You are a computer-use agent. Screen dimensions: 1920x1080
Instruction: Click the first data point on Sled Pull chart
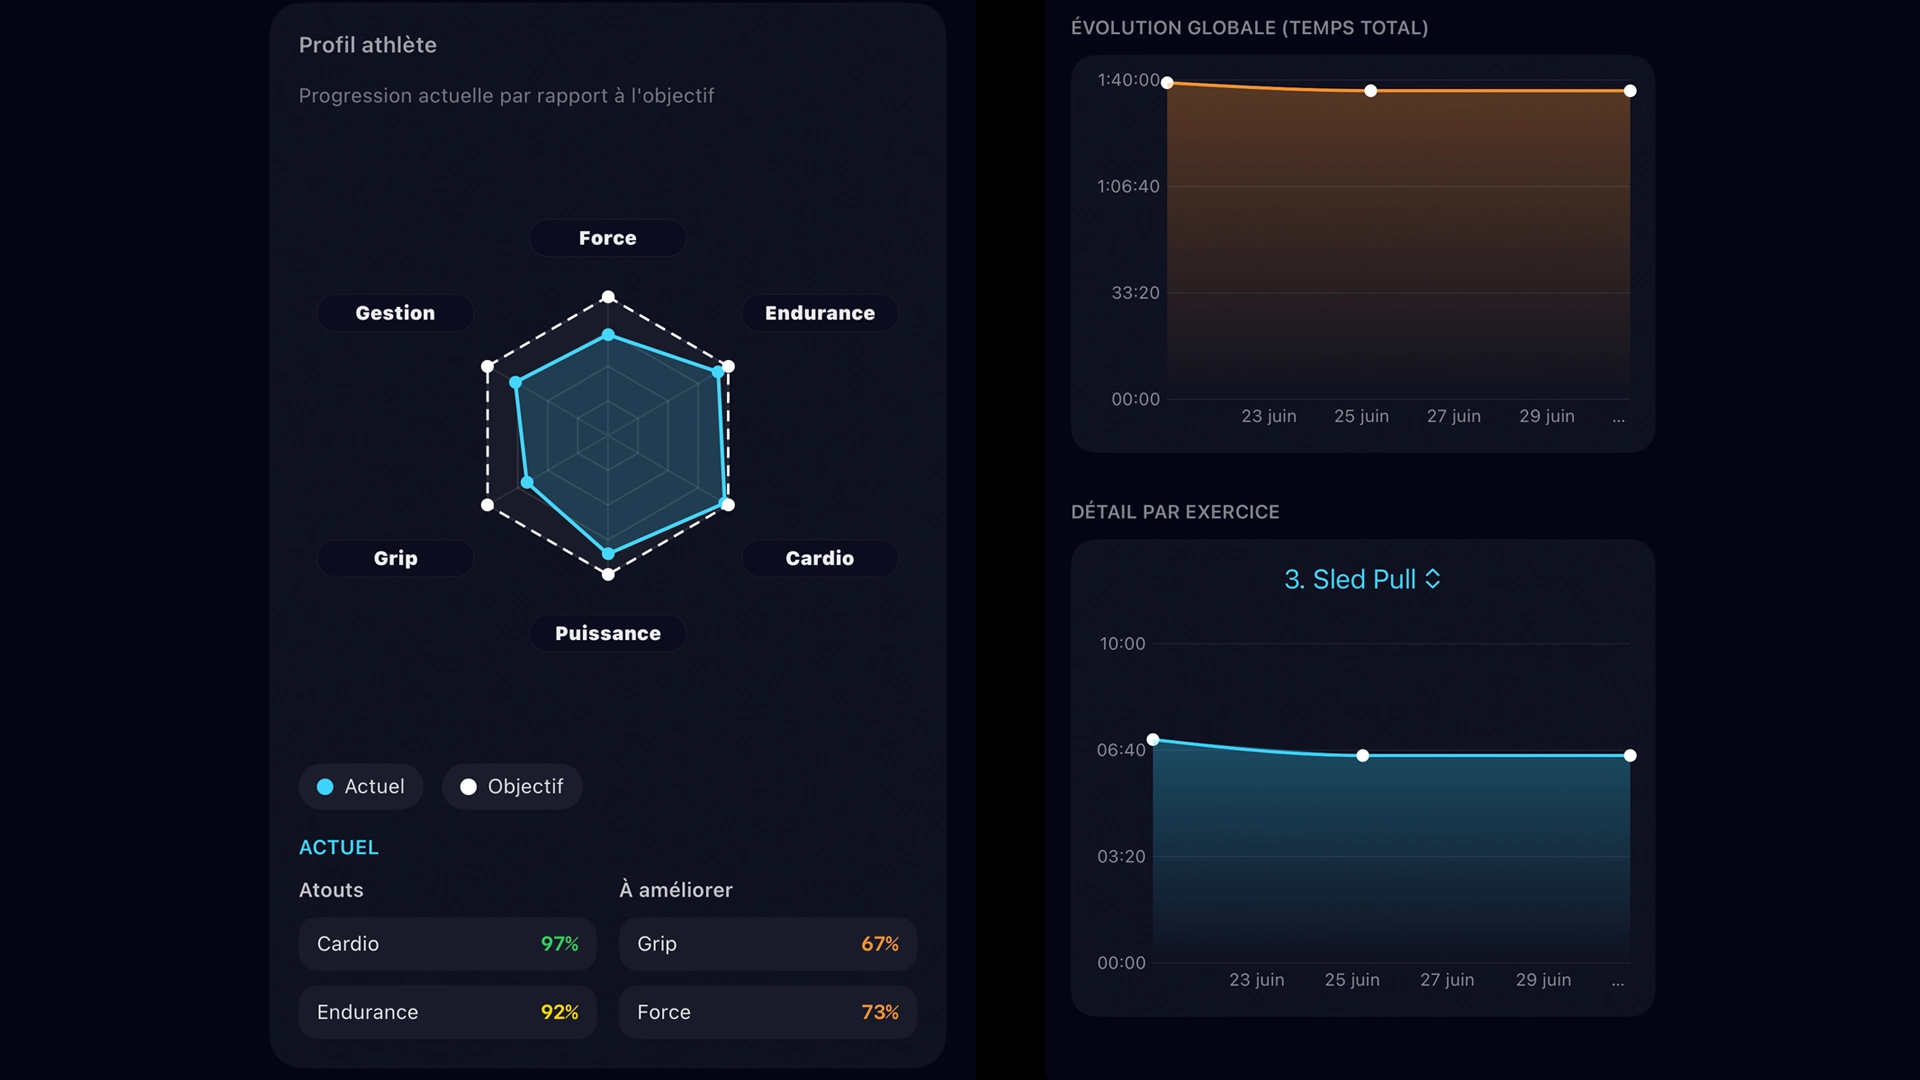click(x=1153, y=740)
